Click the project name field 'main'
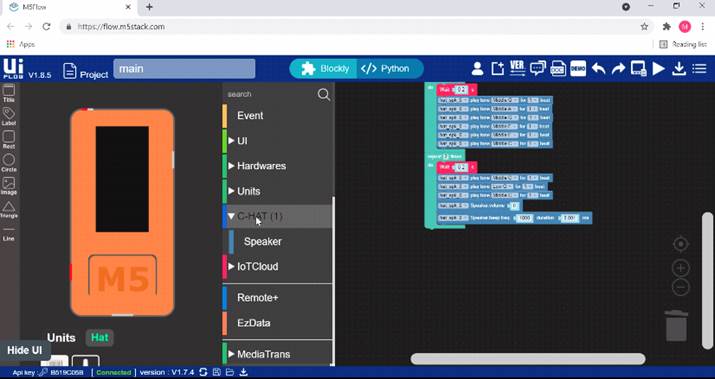This screenshot has width=715, height=379. pyautogui.click(x=184, y=69)
